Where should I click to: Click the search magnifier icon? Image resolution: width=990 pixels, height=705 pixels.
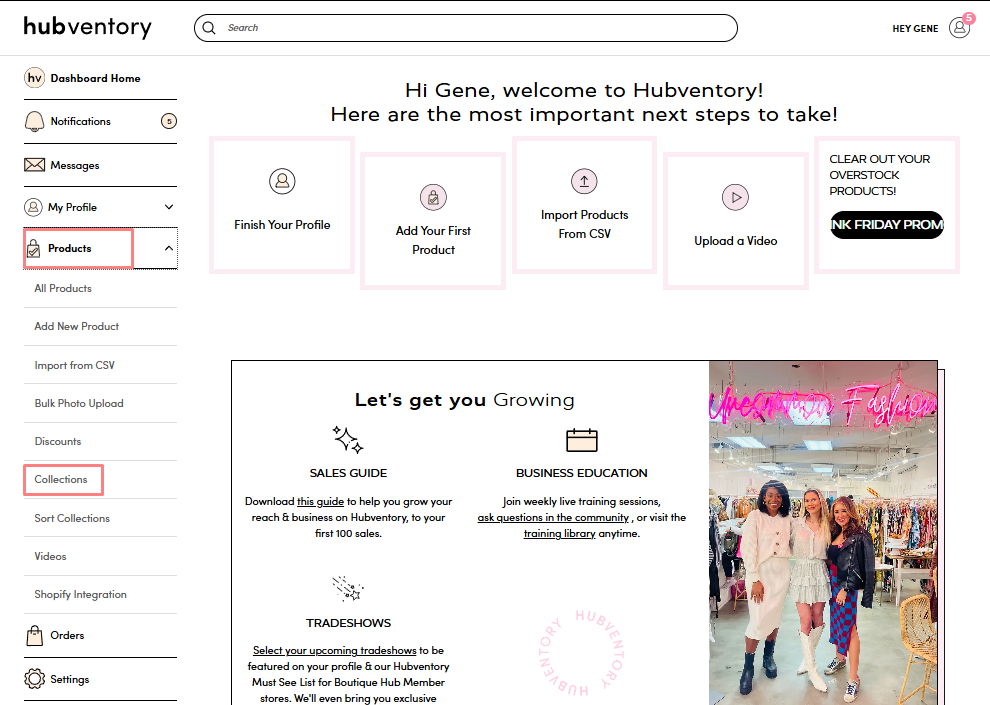209,28
